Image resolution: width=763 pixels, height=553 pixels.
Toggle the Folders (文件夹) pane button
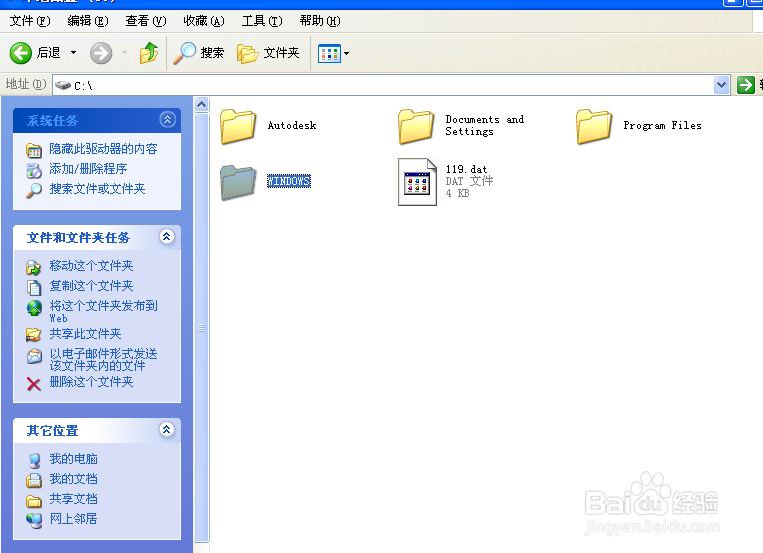coord(268,53)
